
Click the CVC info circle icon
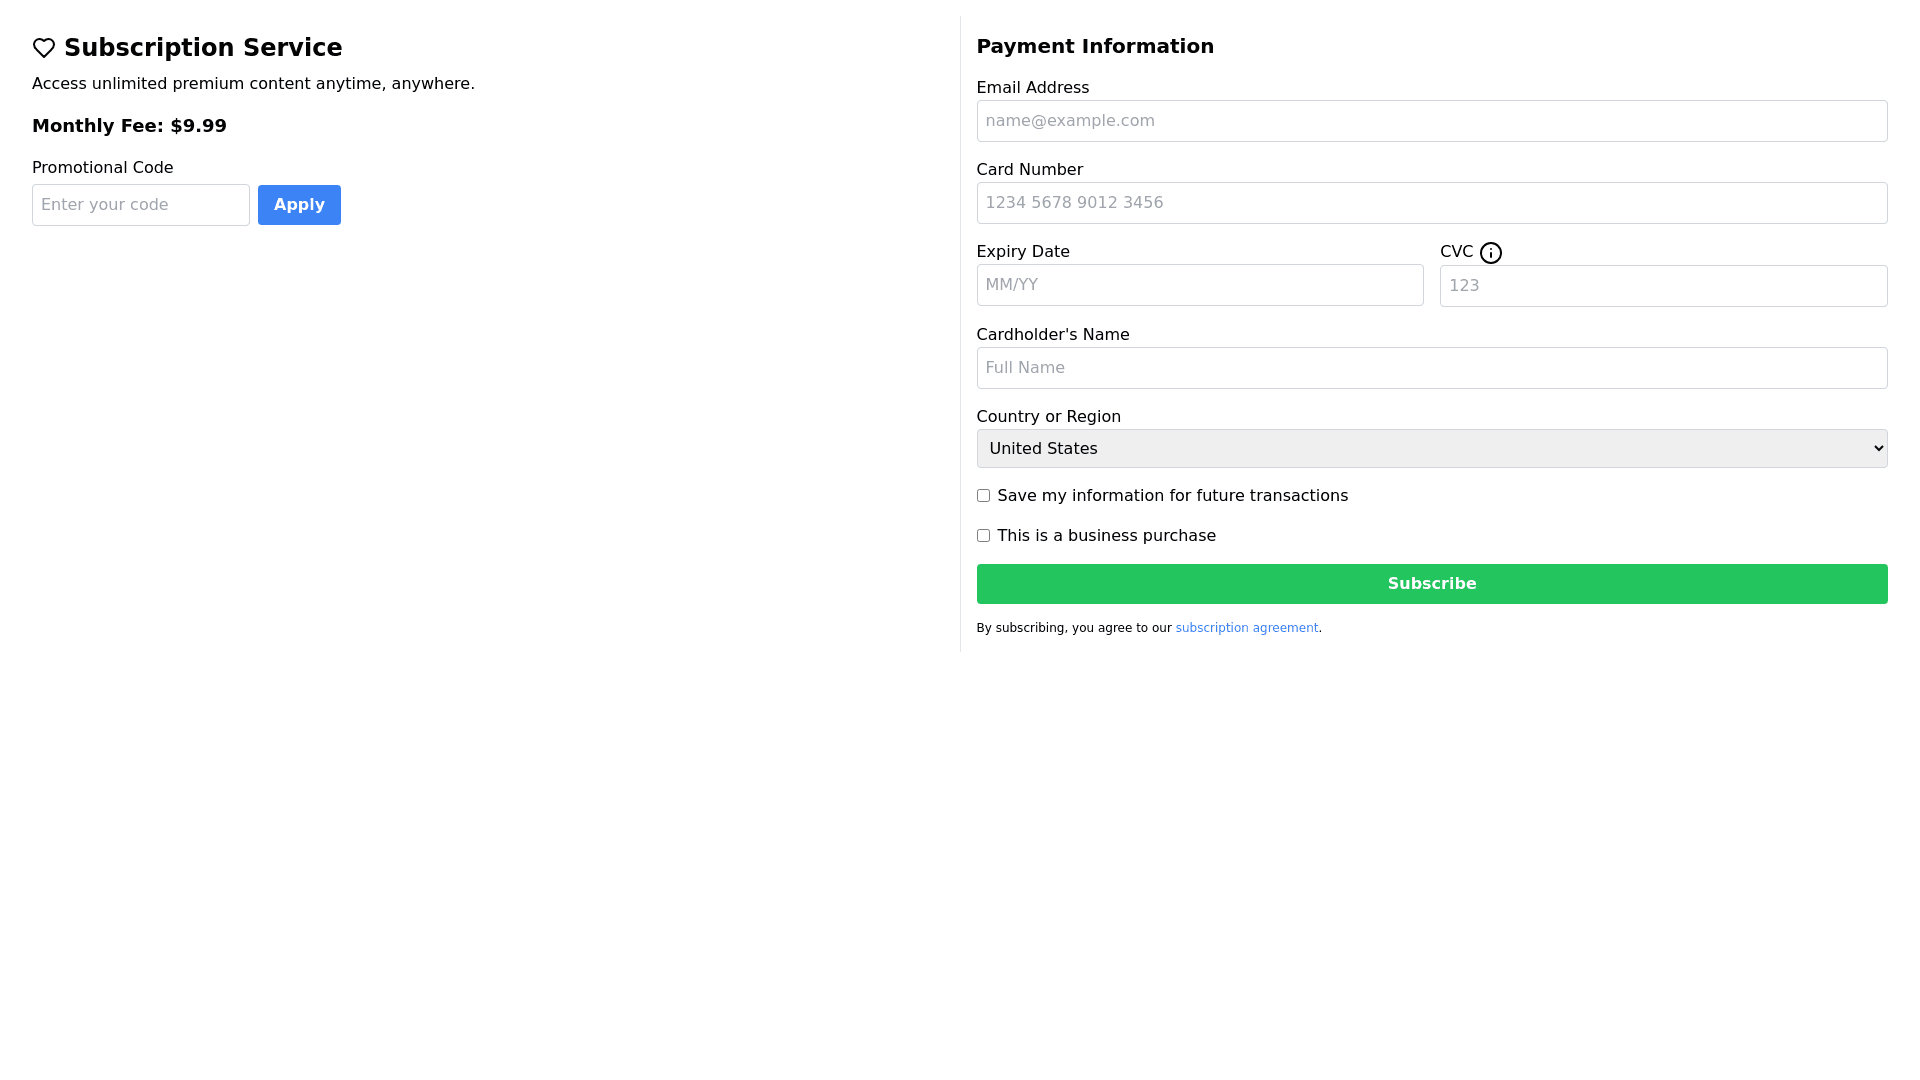click(x=1490, y=253)
